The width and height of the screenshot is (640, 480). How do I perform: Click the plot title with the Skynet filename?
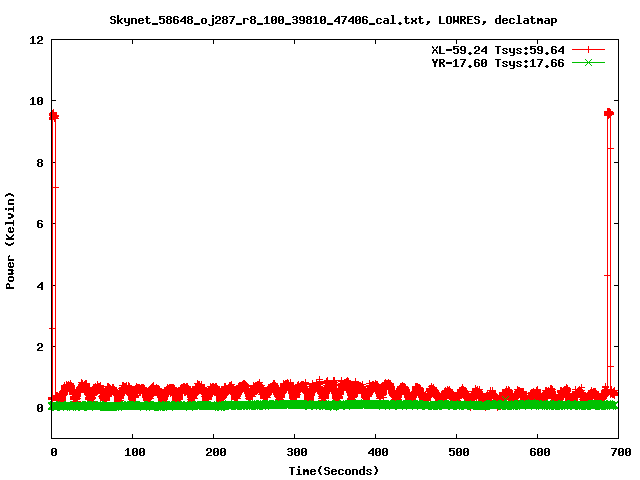[333, 20]
